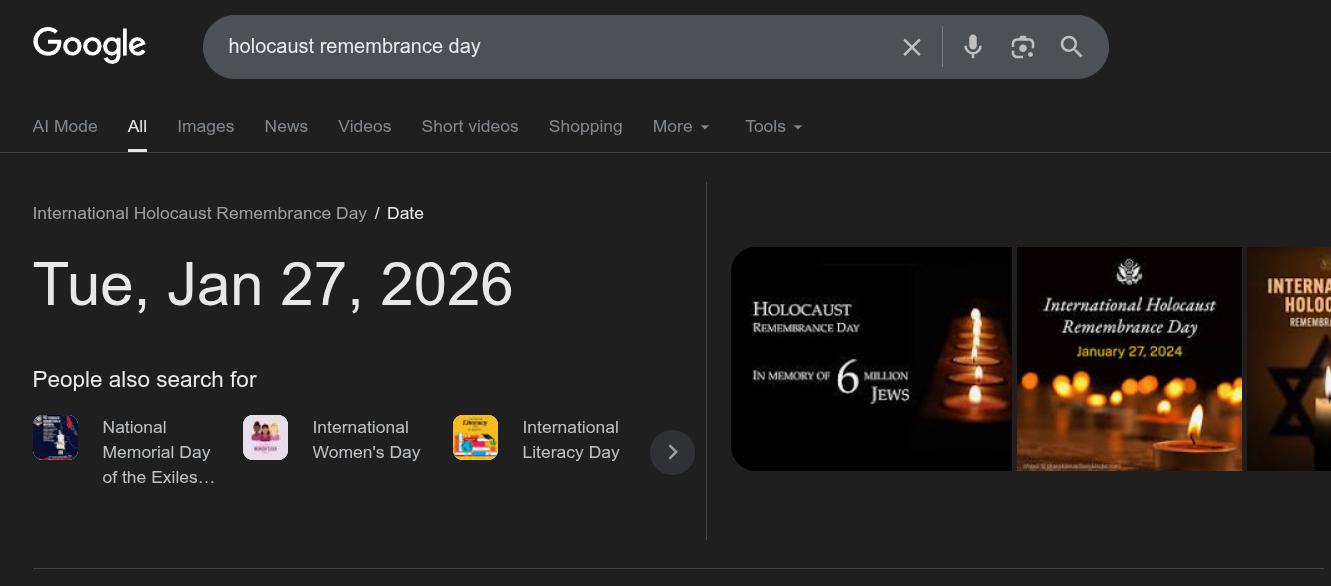This screenshot has height=586, width=1331.
Task: Expand the More search filters dropdown
Action: [681, 127]
